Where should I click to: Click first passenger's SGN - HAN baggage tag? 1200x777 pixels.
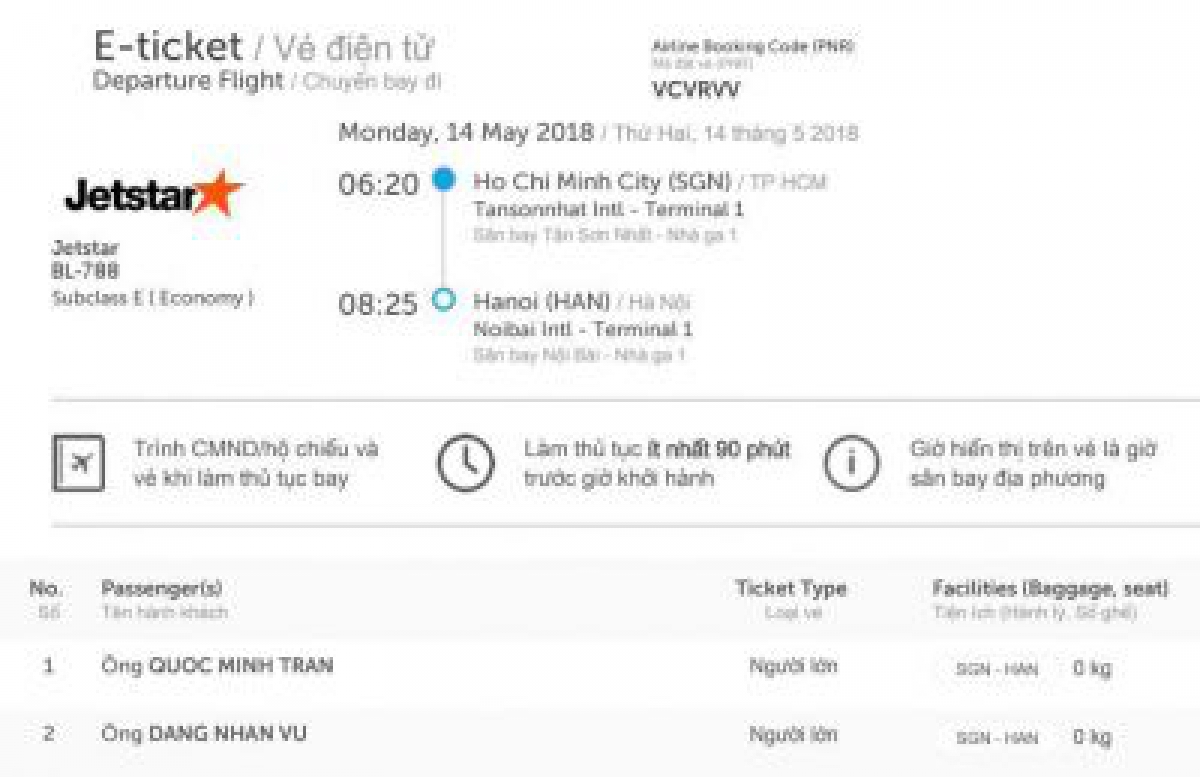point(997,669)
